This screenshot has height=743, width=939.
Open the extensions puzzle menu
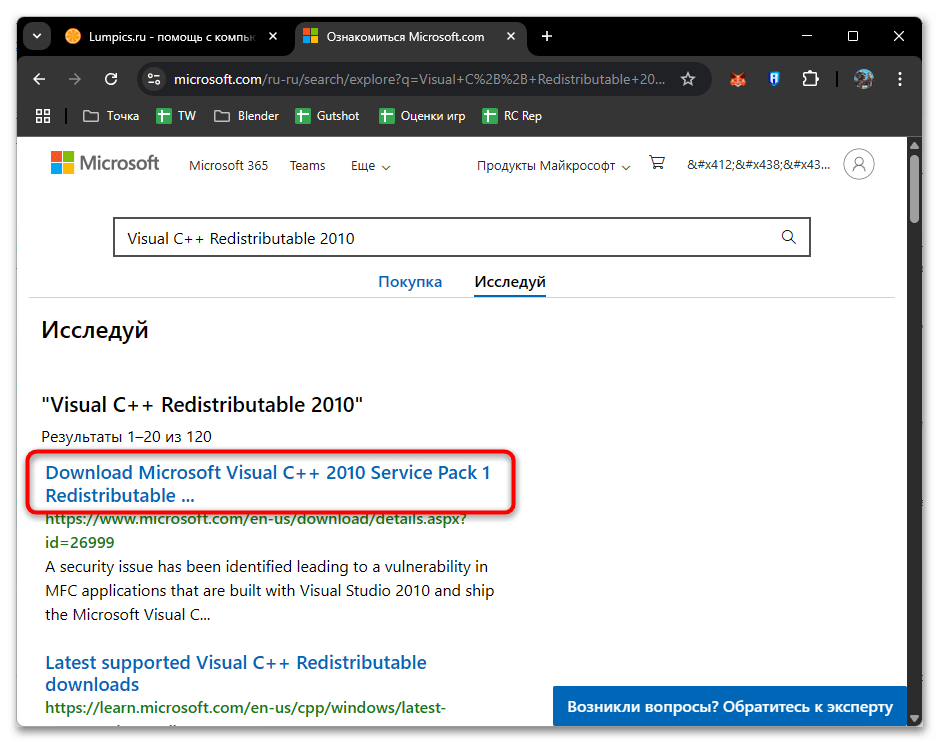(x=810, y=79)
